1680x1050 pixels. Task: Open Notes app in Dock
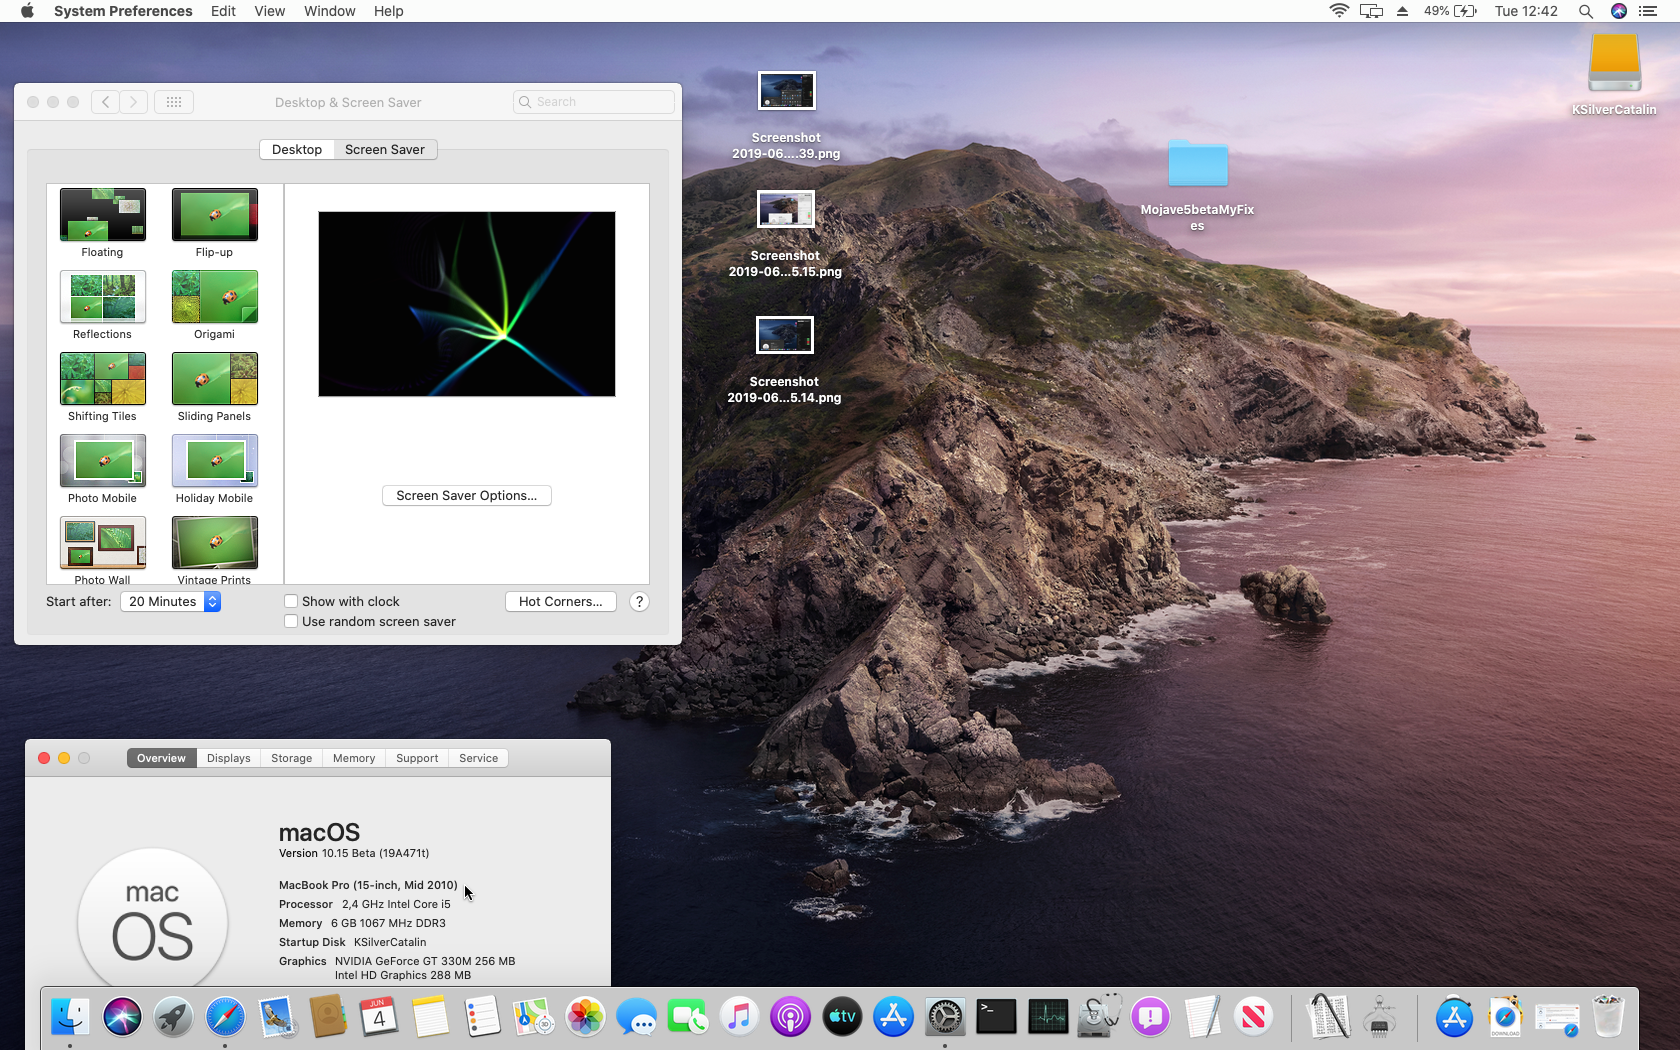tap(430, 1018)
